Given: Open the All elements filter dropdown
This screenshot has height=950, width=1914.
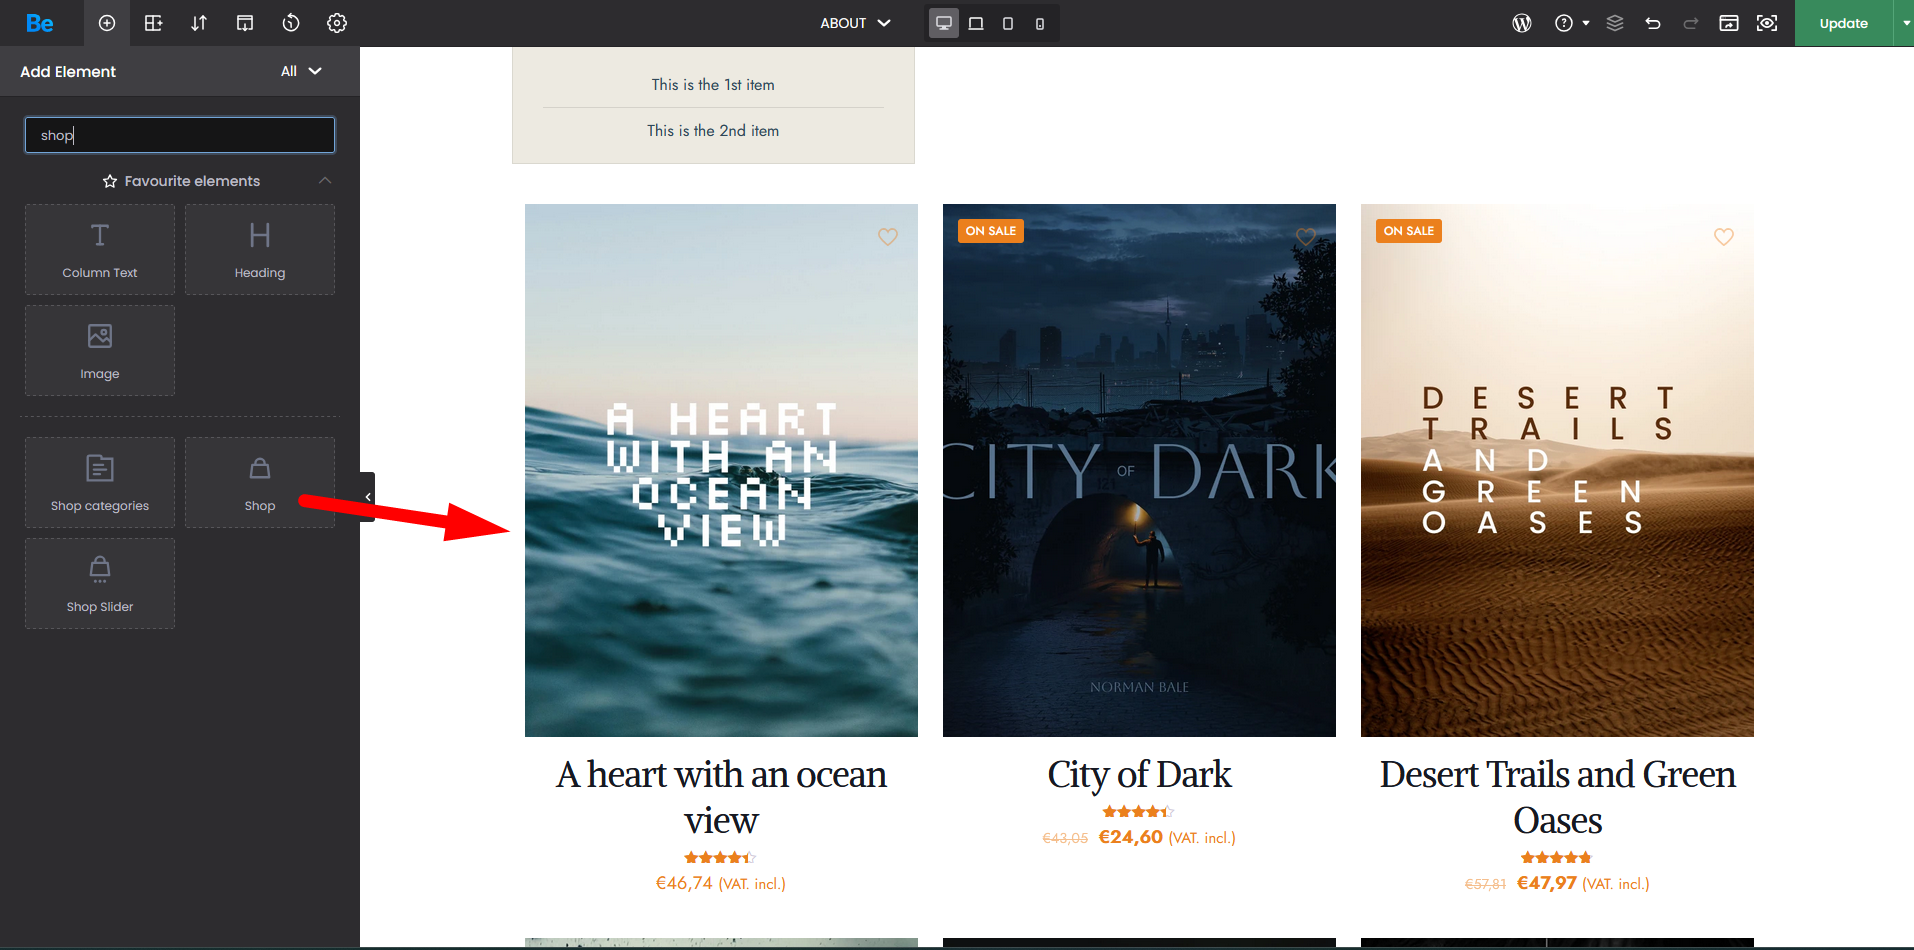Looking at the screenshot, I should [x=301, y=71].
